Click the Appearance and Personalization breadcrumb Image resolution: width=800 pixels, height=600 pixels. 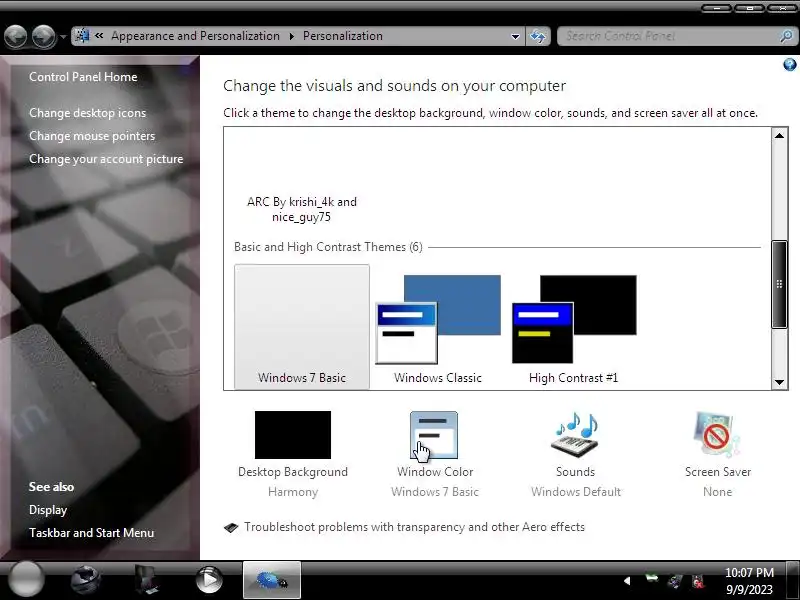195,36
